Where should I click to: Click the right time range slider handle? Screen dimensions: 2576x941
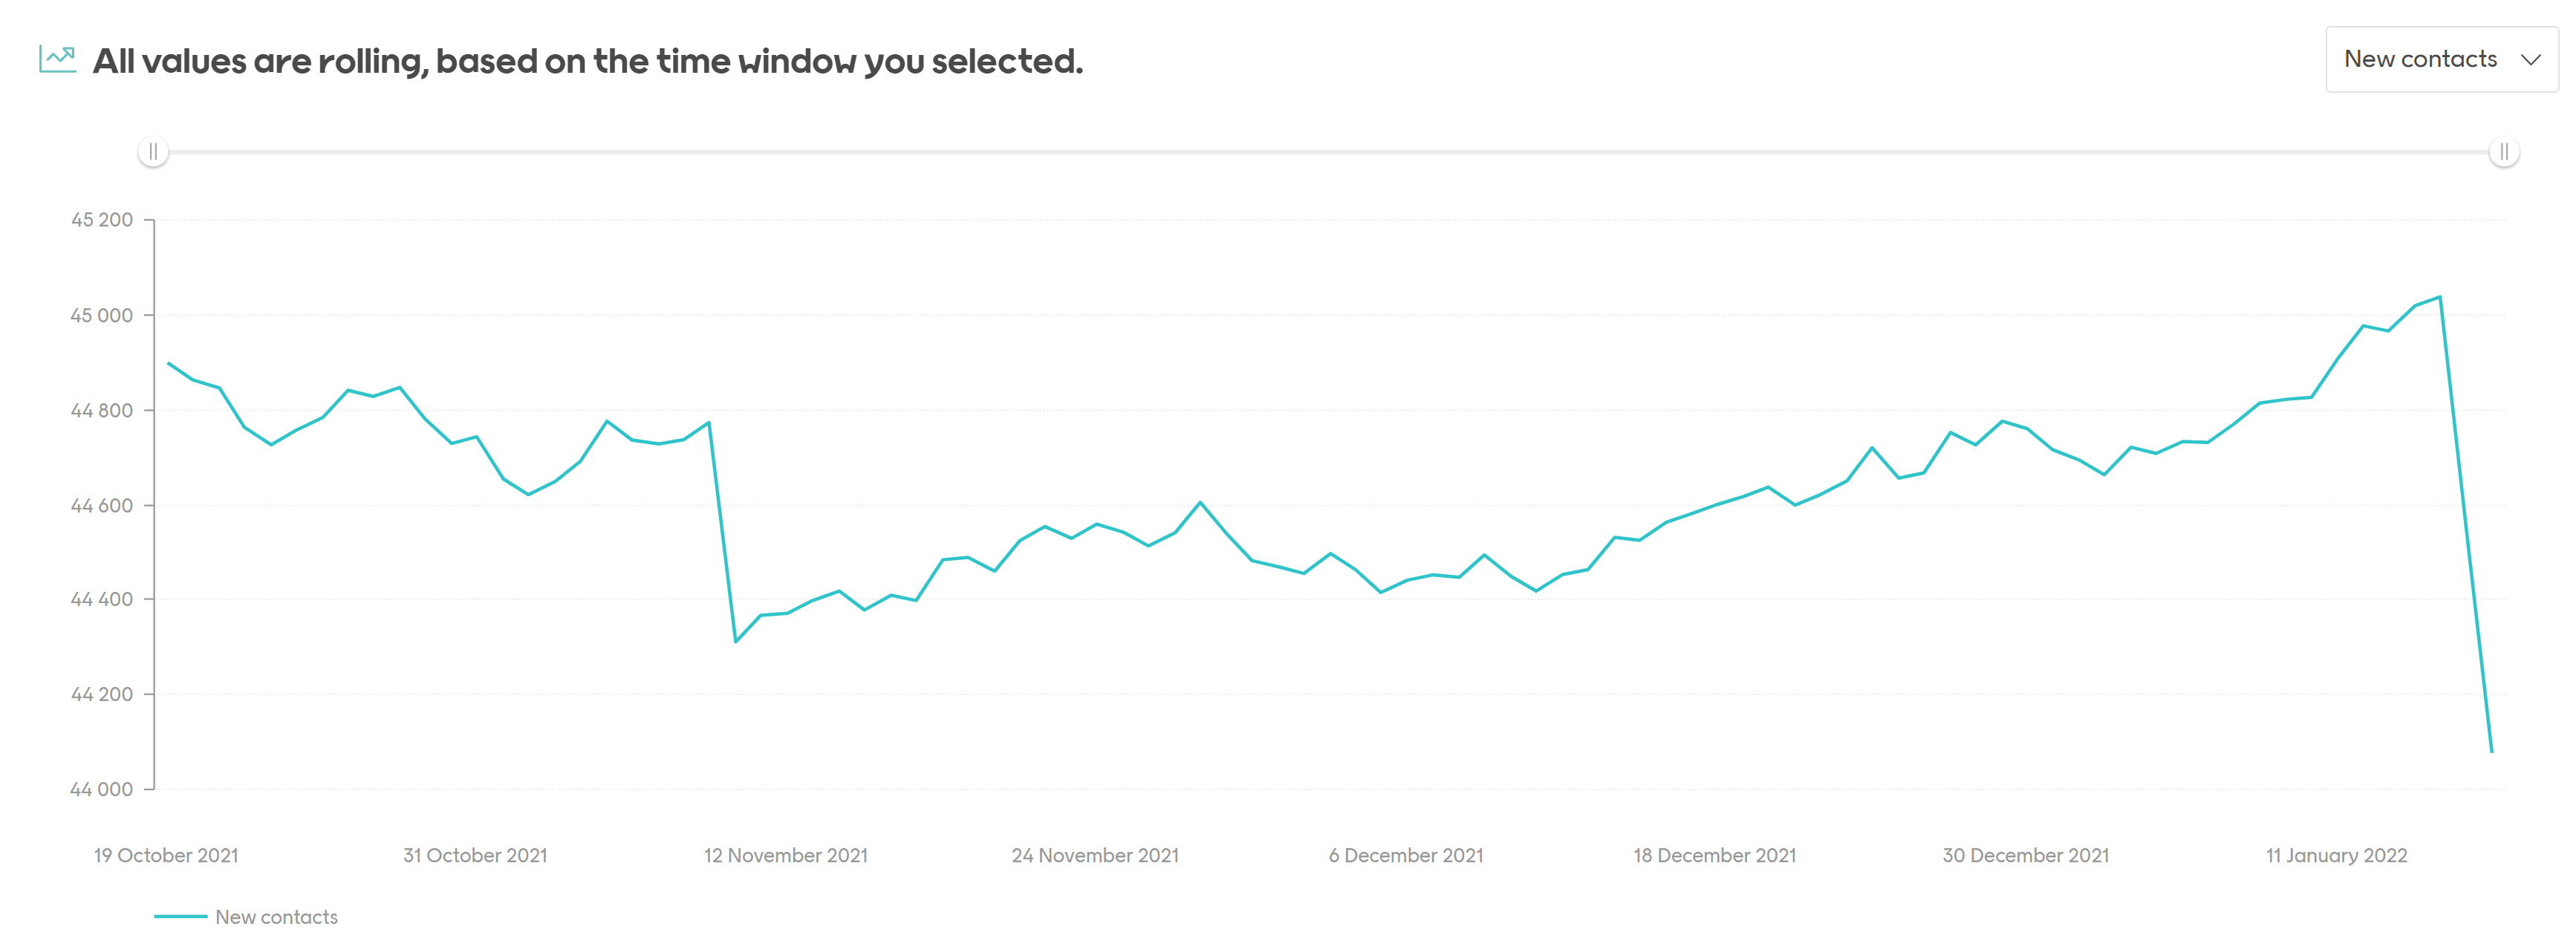pos(2503,152)
